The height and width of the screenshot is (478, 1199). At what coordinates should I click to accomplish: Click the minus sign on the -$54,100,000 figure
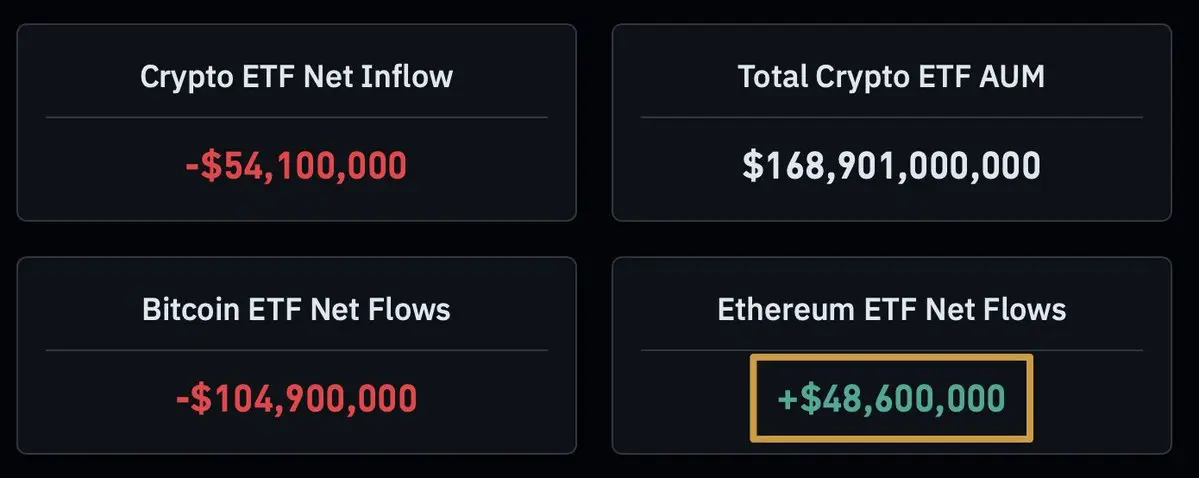coord(191,166)
